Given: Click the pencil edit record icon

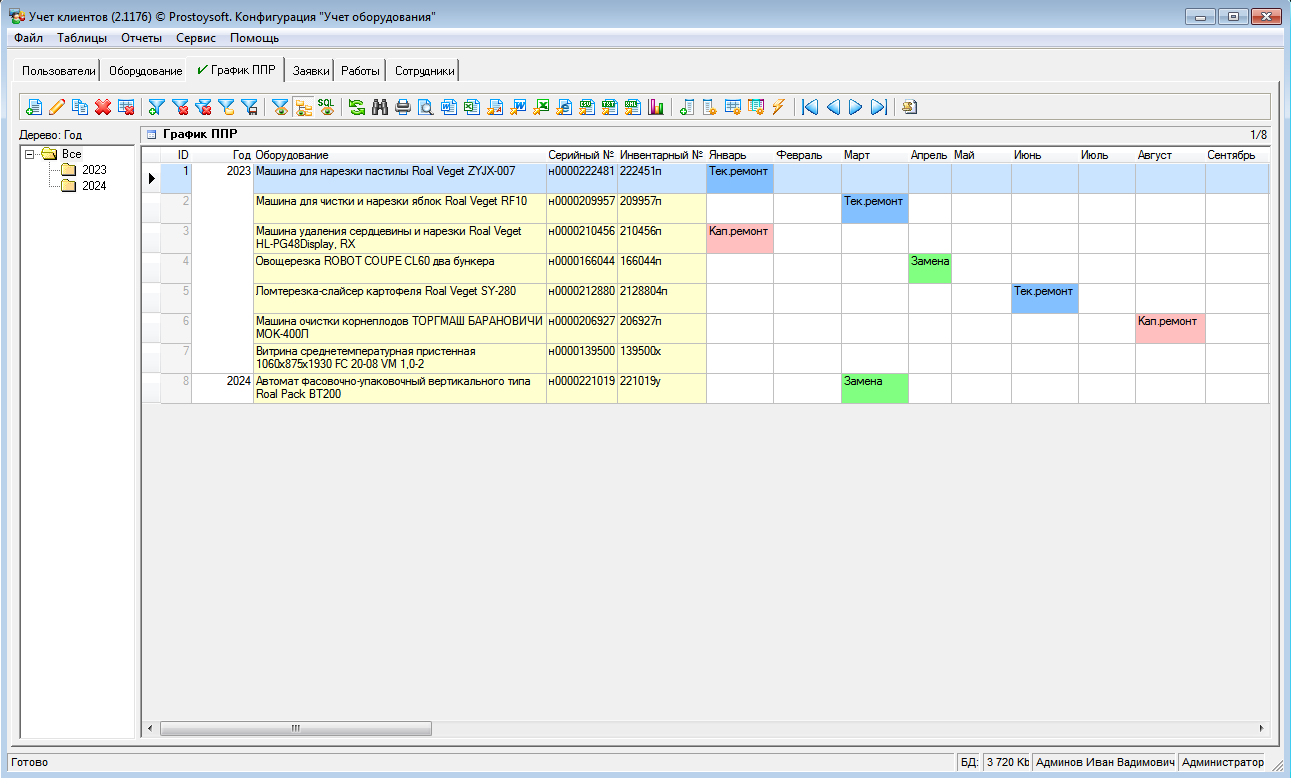Looking at the screenshot, I should coord(56,107).
